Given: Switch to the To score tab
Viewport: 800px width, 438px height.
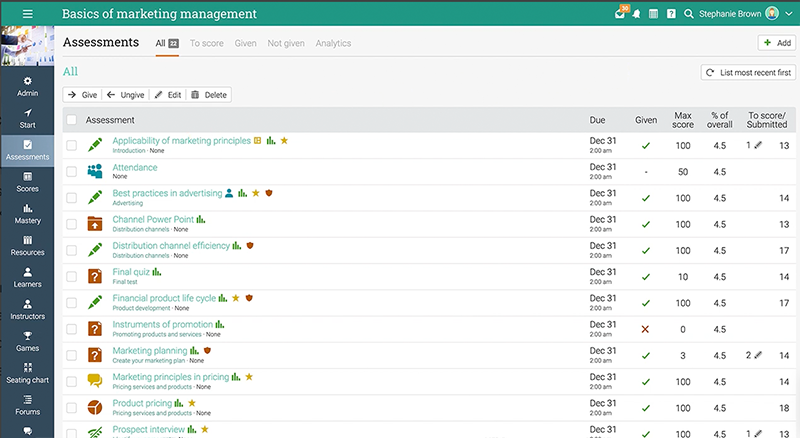Looking at the screenshot, I should pos(206,44).
